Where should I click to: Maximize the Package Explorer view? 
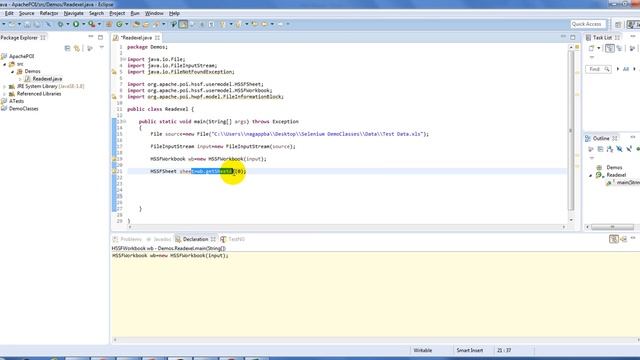coord(100,37)
